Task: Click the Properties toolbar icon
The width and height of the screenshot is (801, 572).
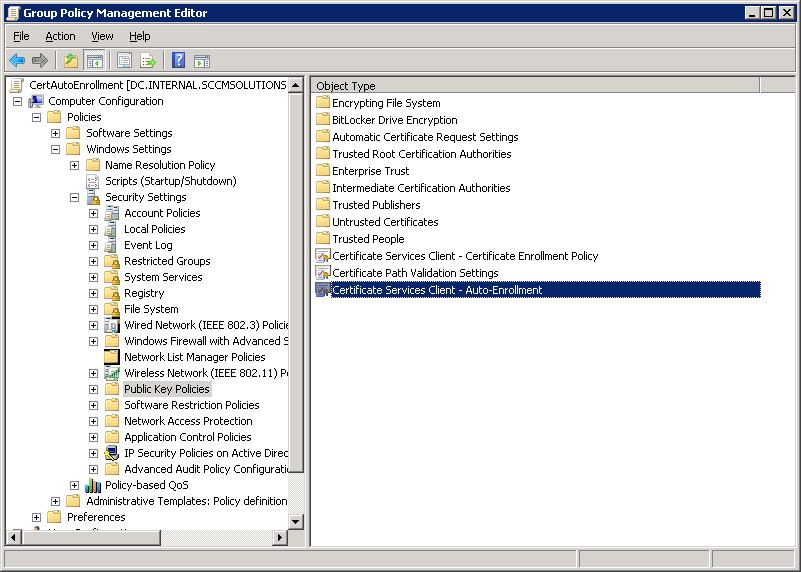Action: (x=125, y=61)
